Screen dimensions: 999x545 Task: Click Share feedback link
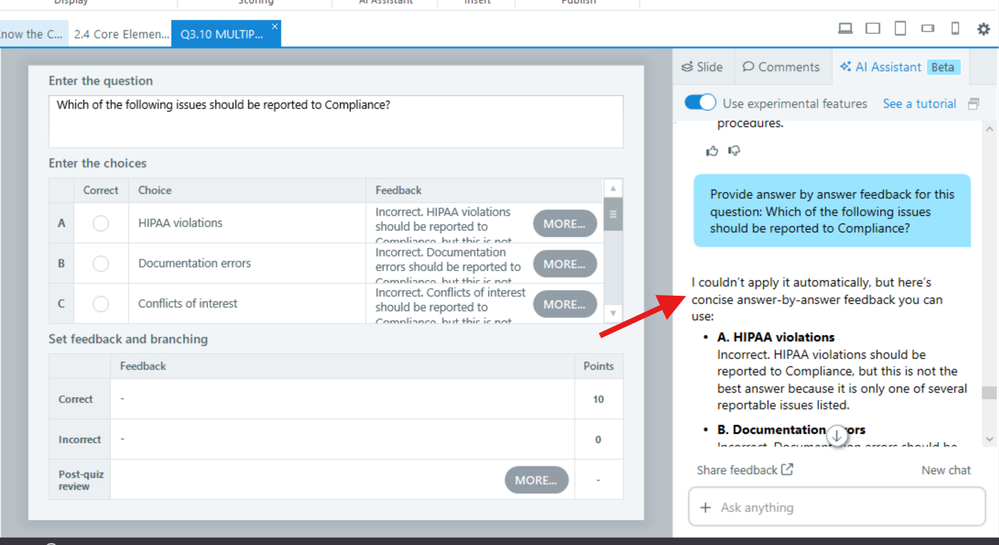pos(745,470)
